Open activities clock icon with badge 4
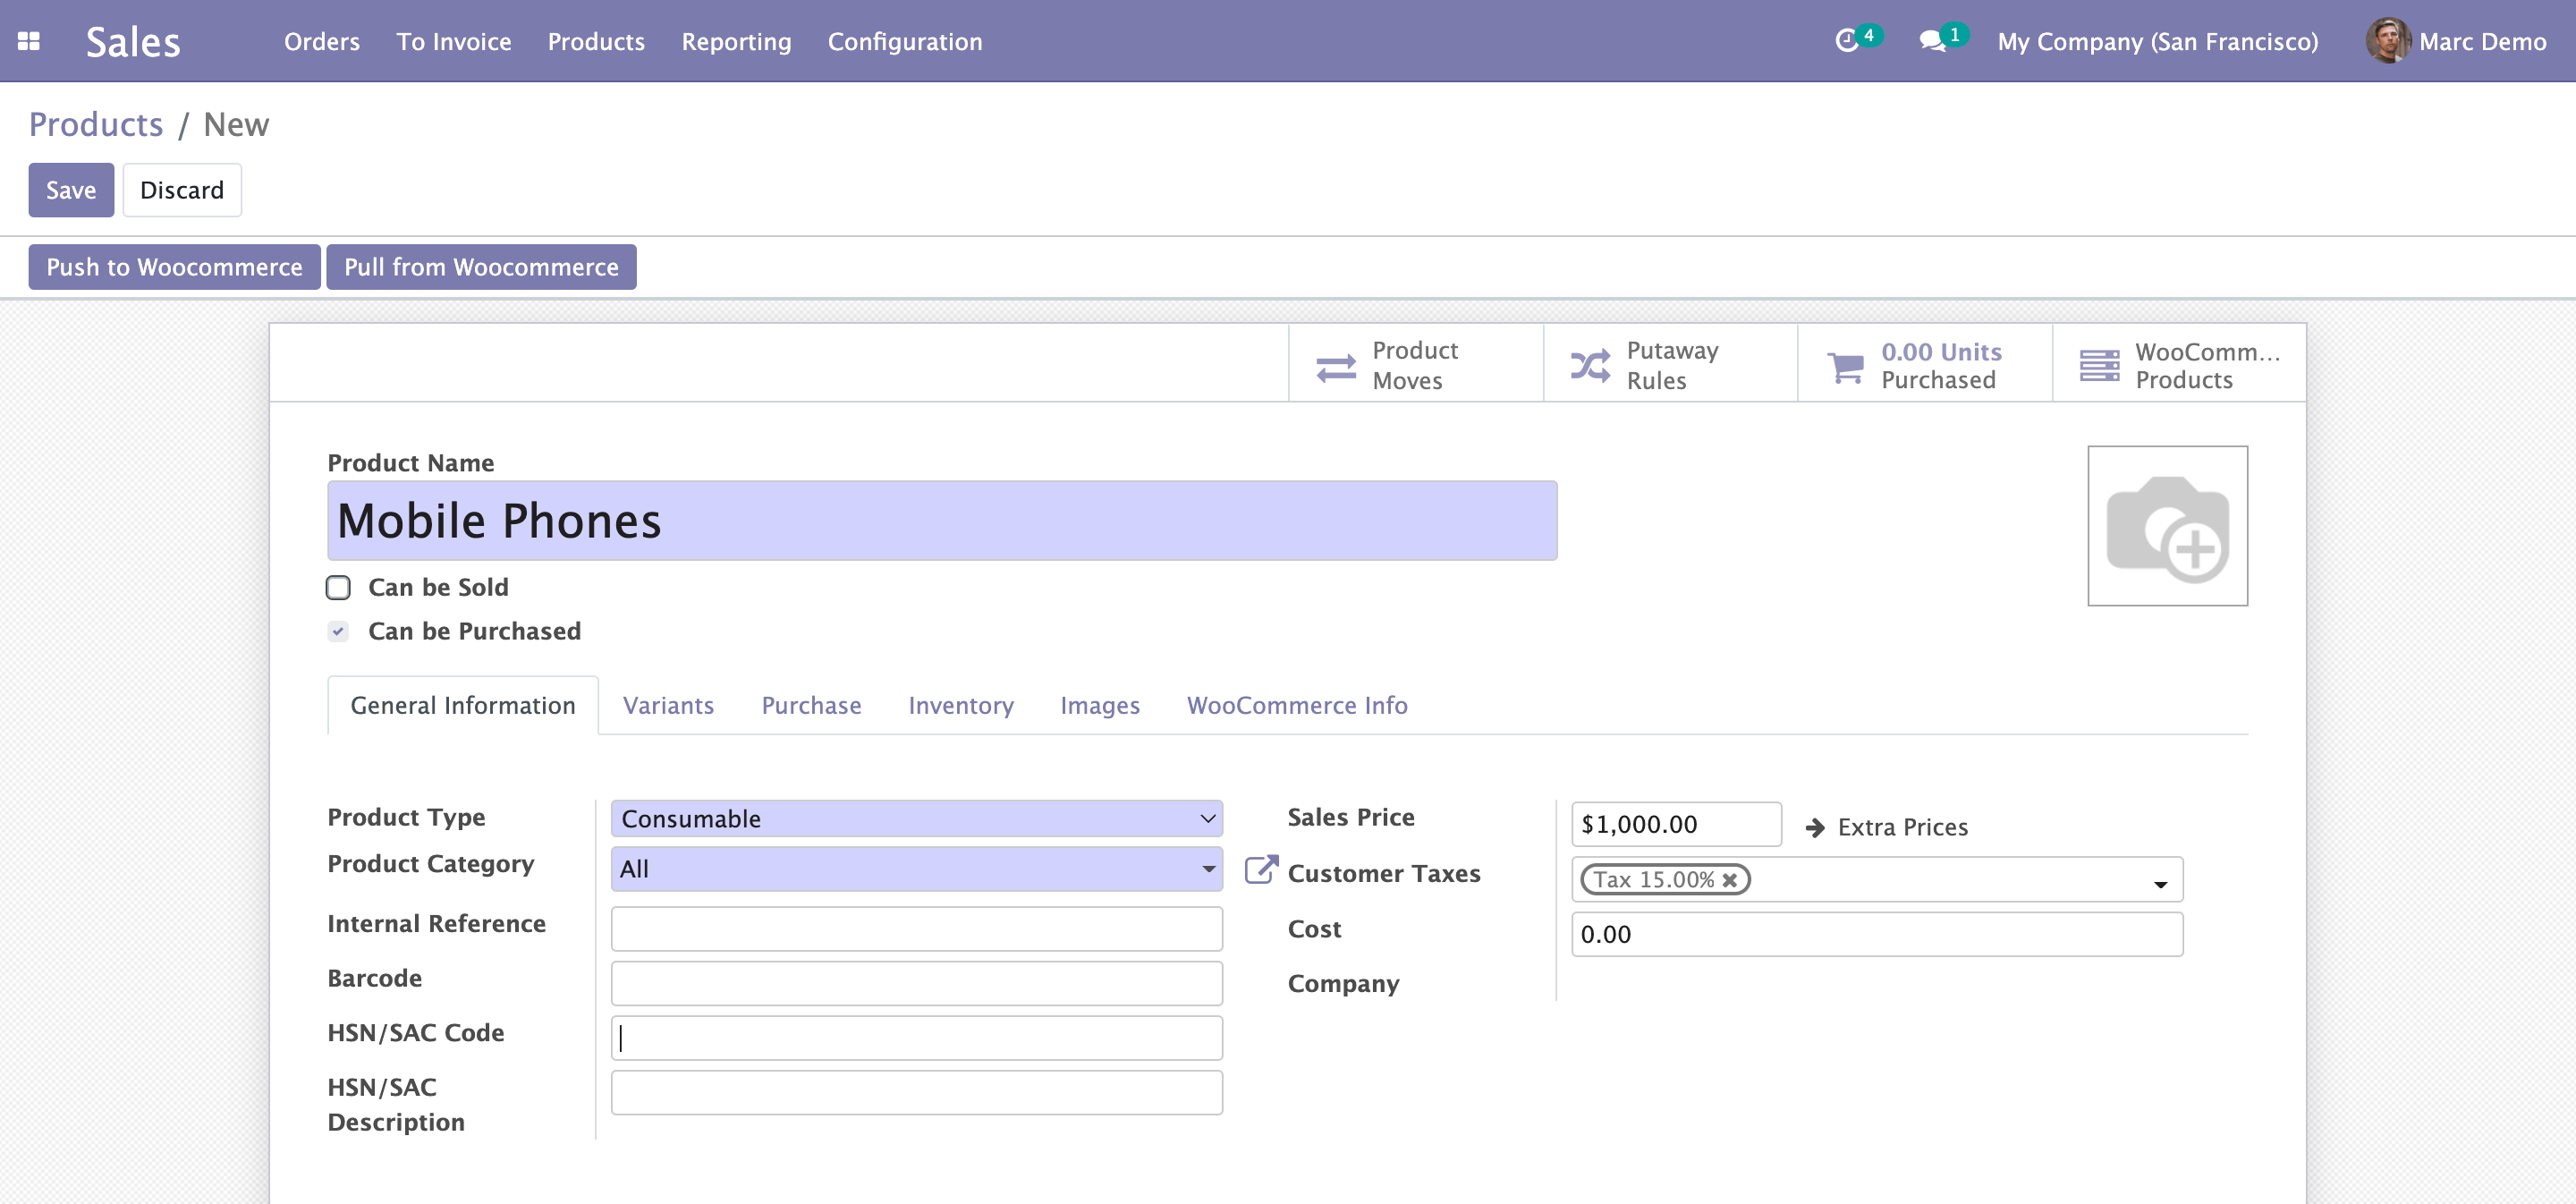The image size is (2576, 1204). click(x=1847, y=41)
